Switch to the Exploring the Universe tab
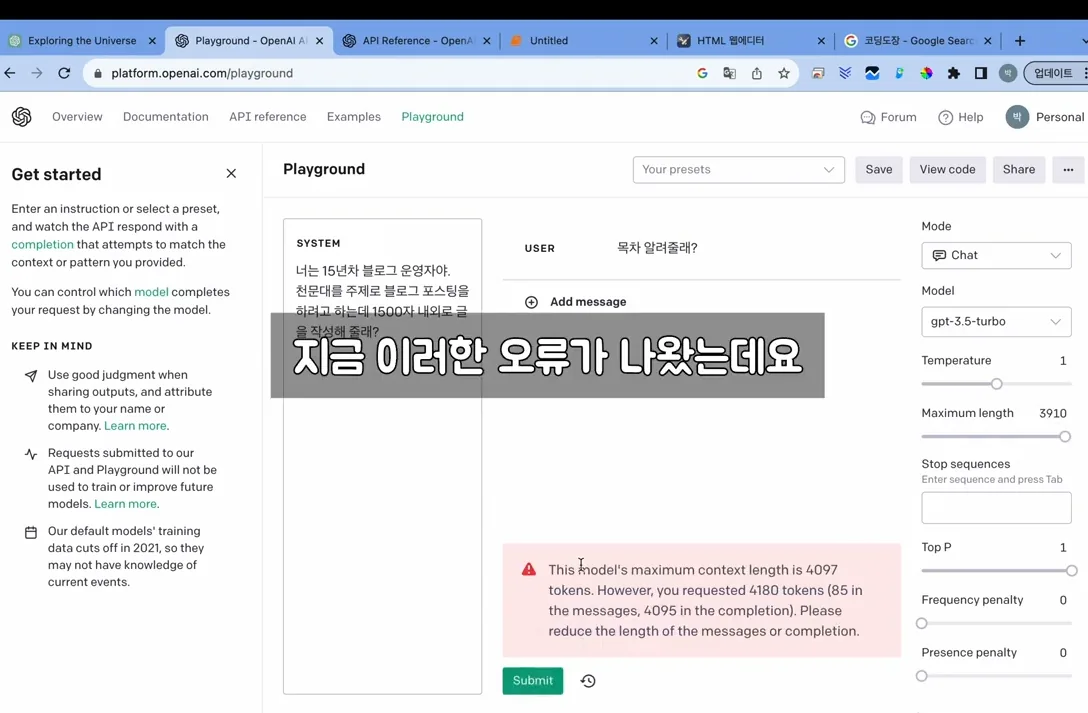Viewport: 1088px width, 713px height. click(82, 41)
